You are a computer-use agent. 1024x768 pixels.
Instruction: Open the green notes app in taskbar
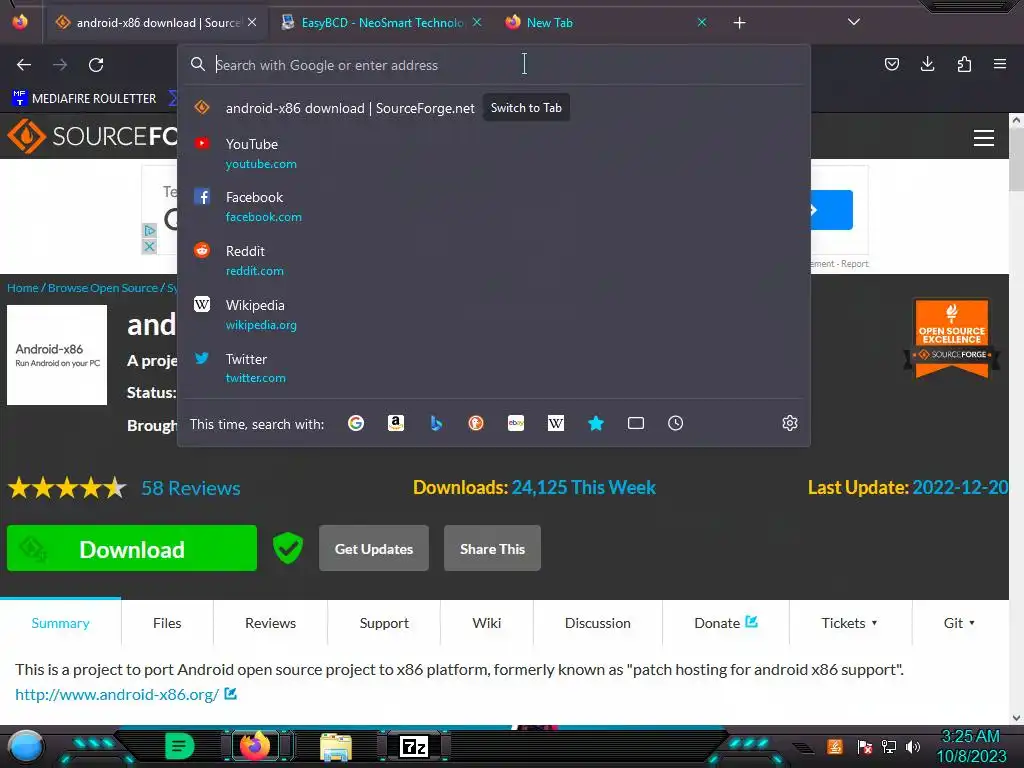tap(180, 746)
